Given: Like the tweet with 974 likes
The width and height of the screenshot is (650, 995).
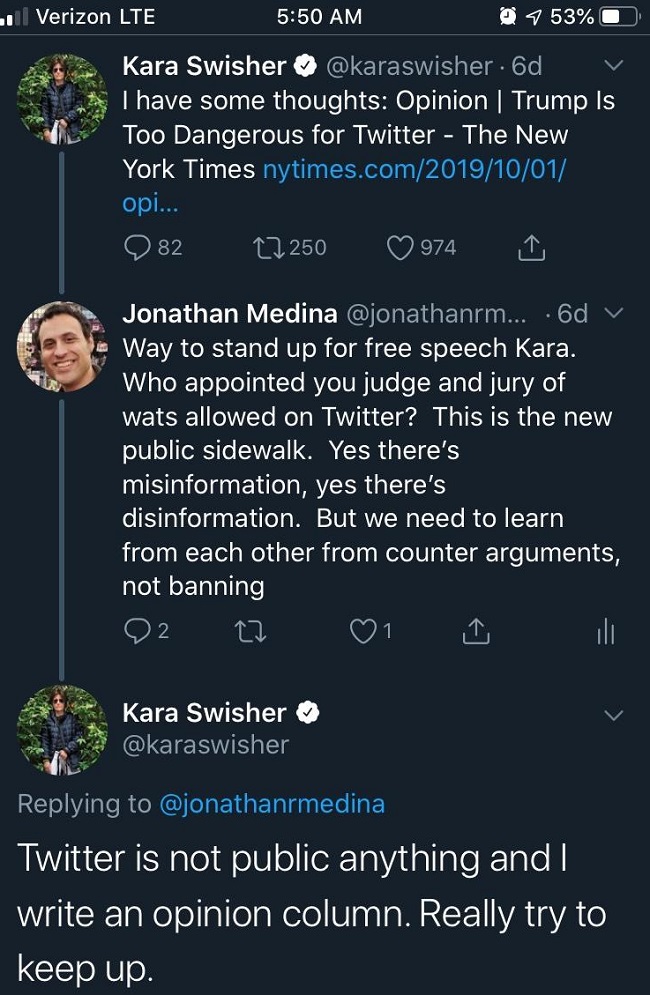Looking at the screenshot, I should click(400, 247).
